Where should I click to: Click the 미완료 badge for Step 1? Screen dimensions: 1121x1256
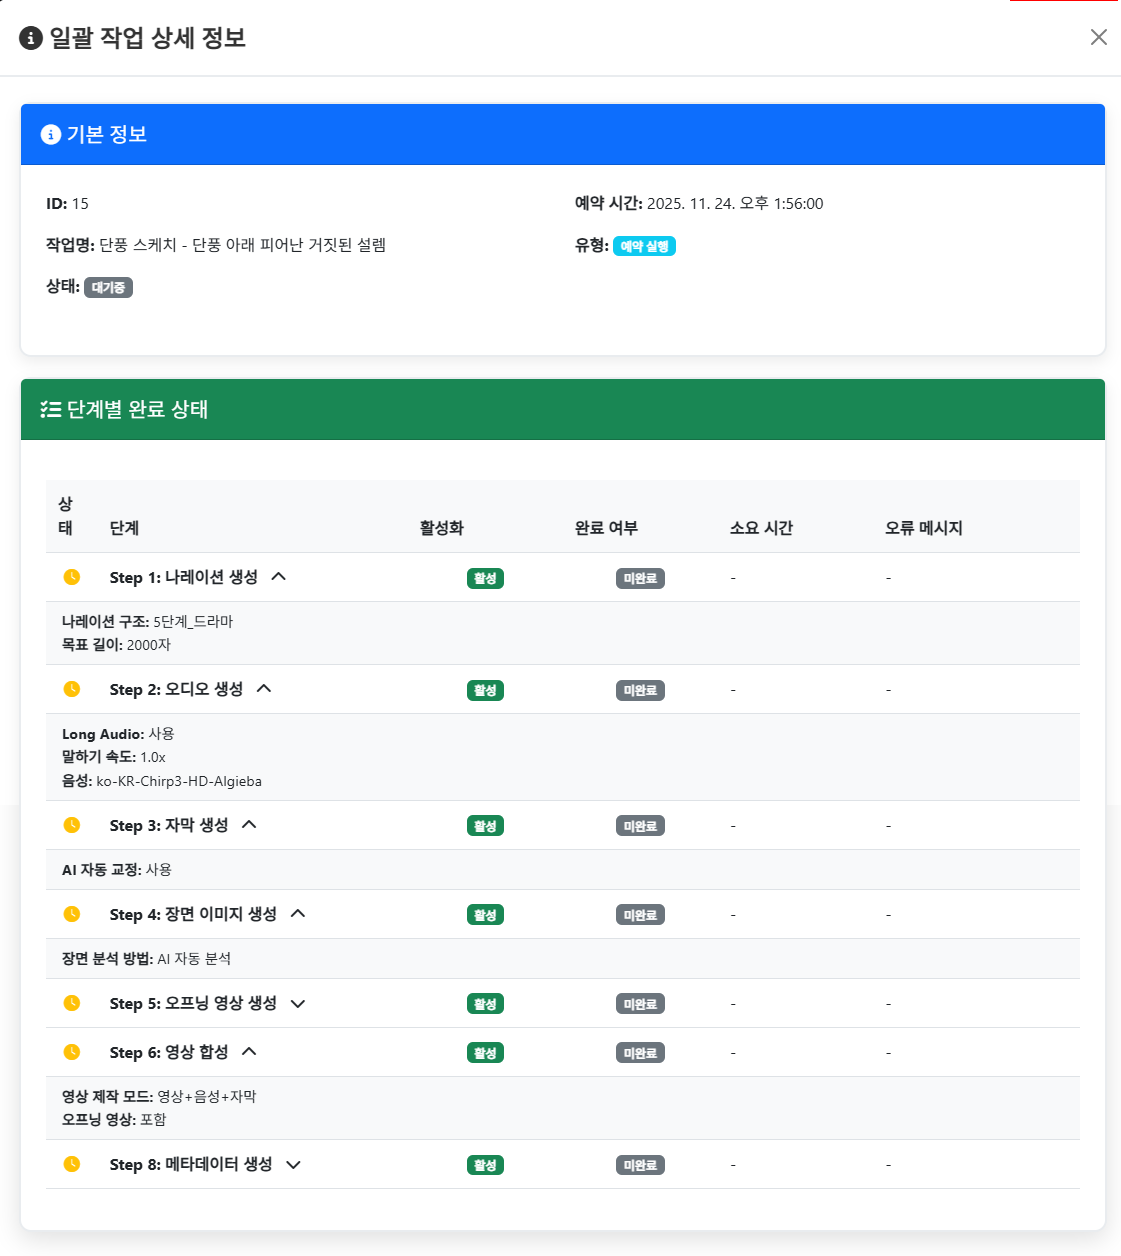(640, 578)
